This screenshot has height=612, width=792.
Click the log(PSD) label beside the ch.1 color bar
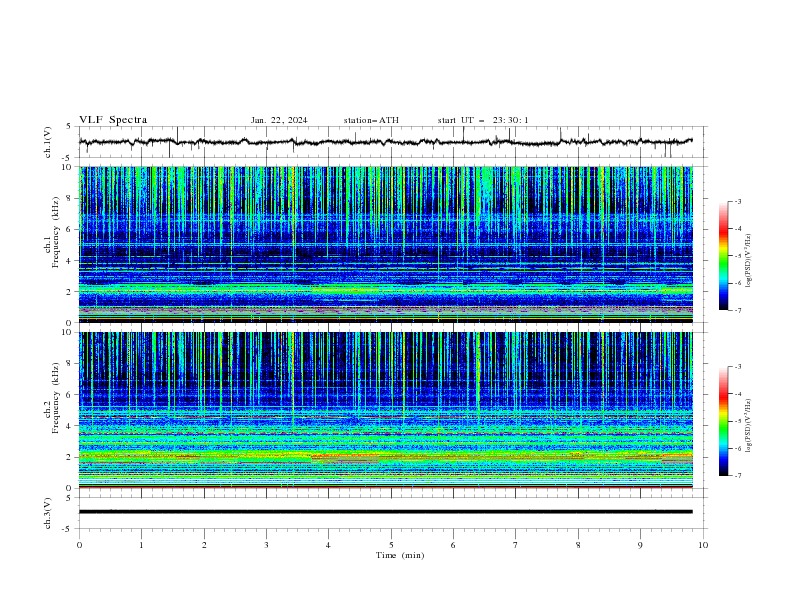point(749,261)
